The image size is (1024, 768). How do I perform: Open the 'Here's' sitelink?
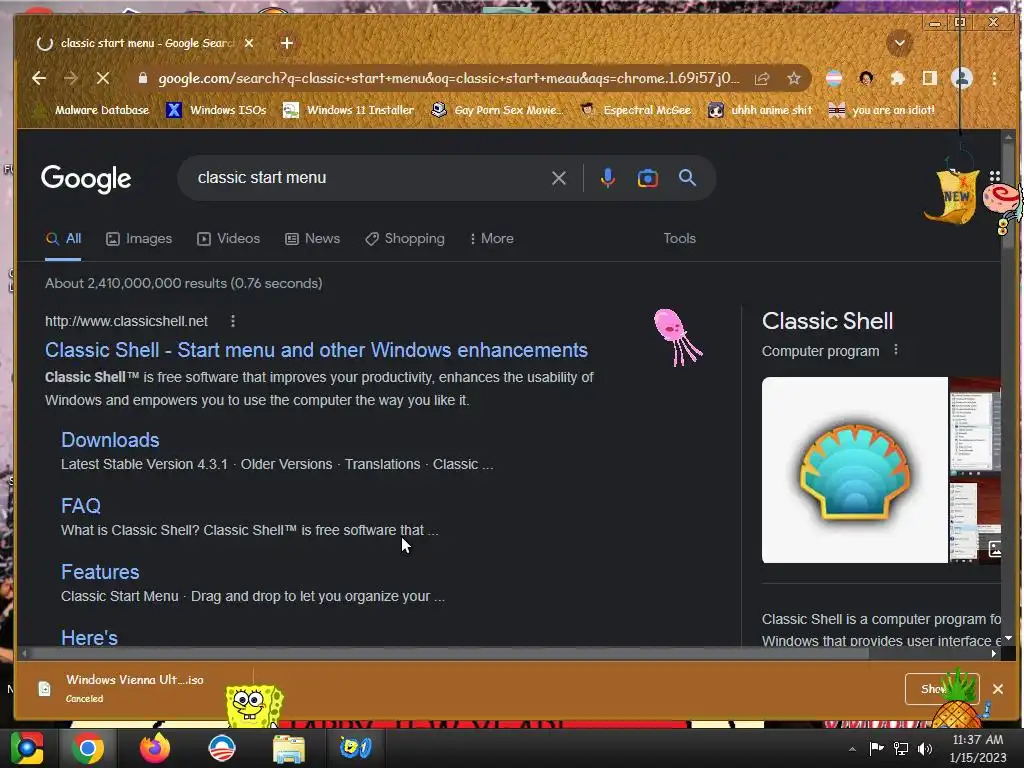[89, 637]
